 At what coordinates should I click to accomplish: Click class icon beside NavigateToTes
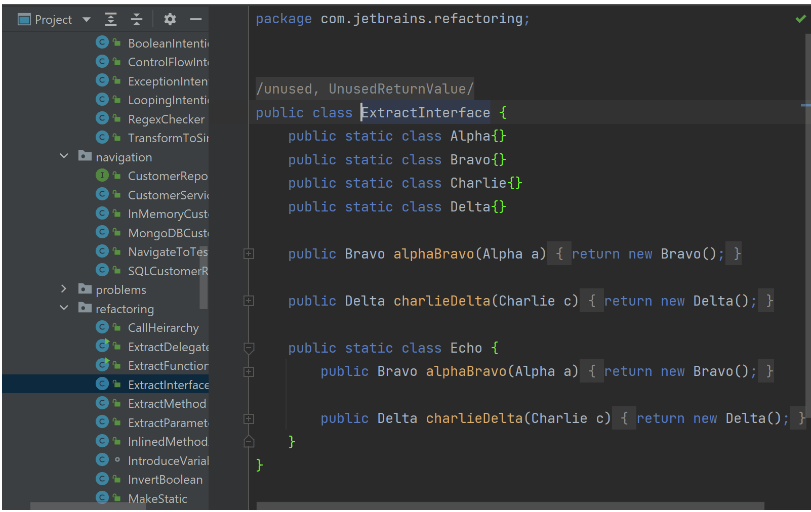pos(102,251)
